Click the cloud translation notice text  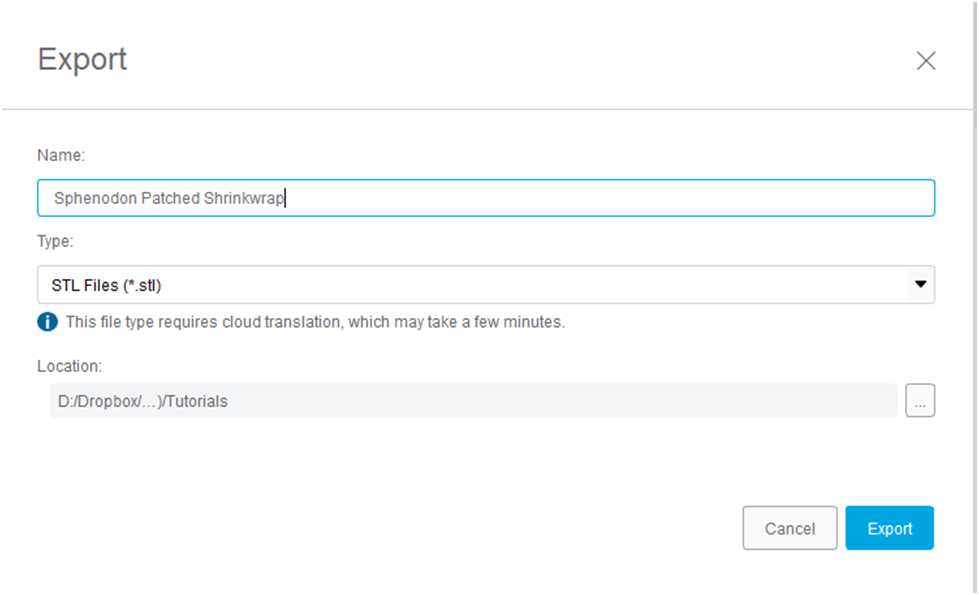coord(315,322)
